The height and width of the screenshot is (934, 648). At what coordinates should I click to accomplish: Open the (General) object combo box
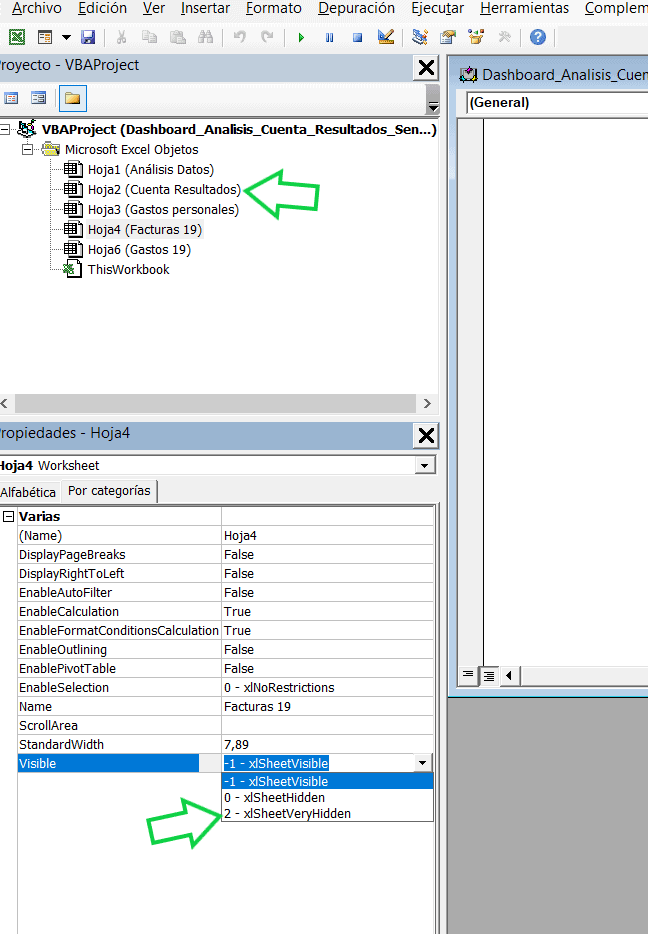[x=557, y=102]
